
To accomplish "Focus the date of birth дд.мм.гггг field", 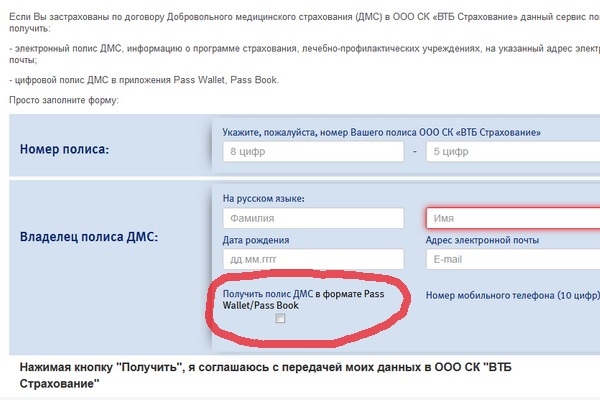I will coord(313,259).
